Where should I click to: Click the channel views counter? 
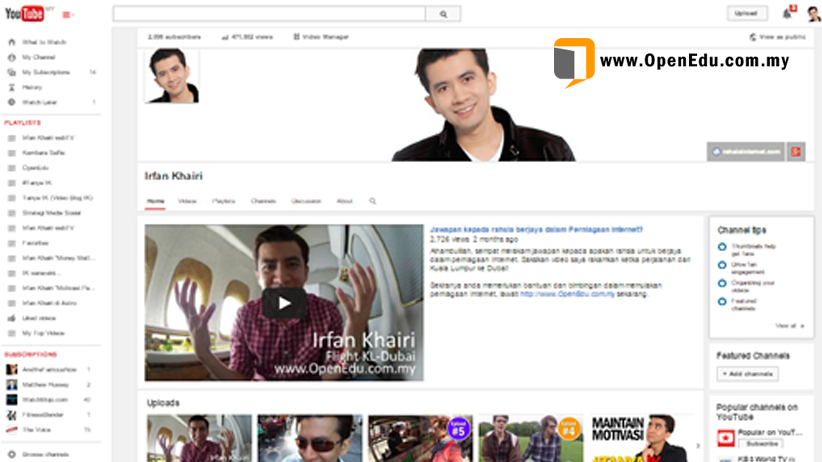point(247,37)
